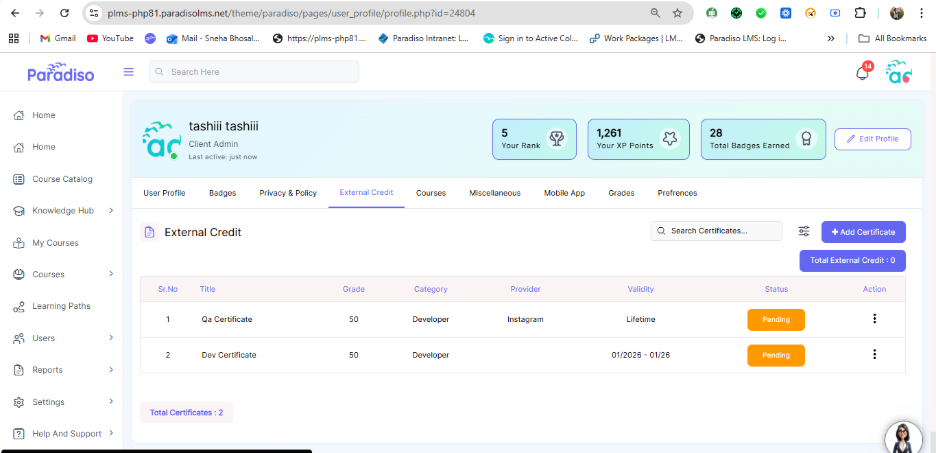Click the hamburger menu icon to collapse the sidebar

pos(128,72)
